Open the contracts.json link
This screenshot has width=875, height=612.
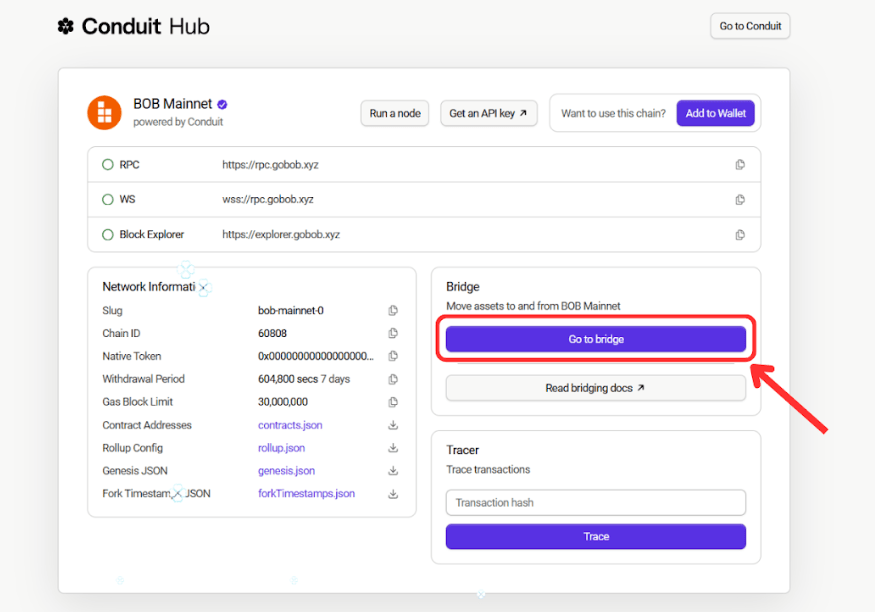pos(290,425)
